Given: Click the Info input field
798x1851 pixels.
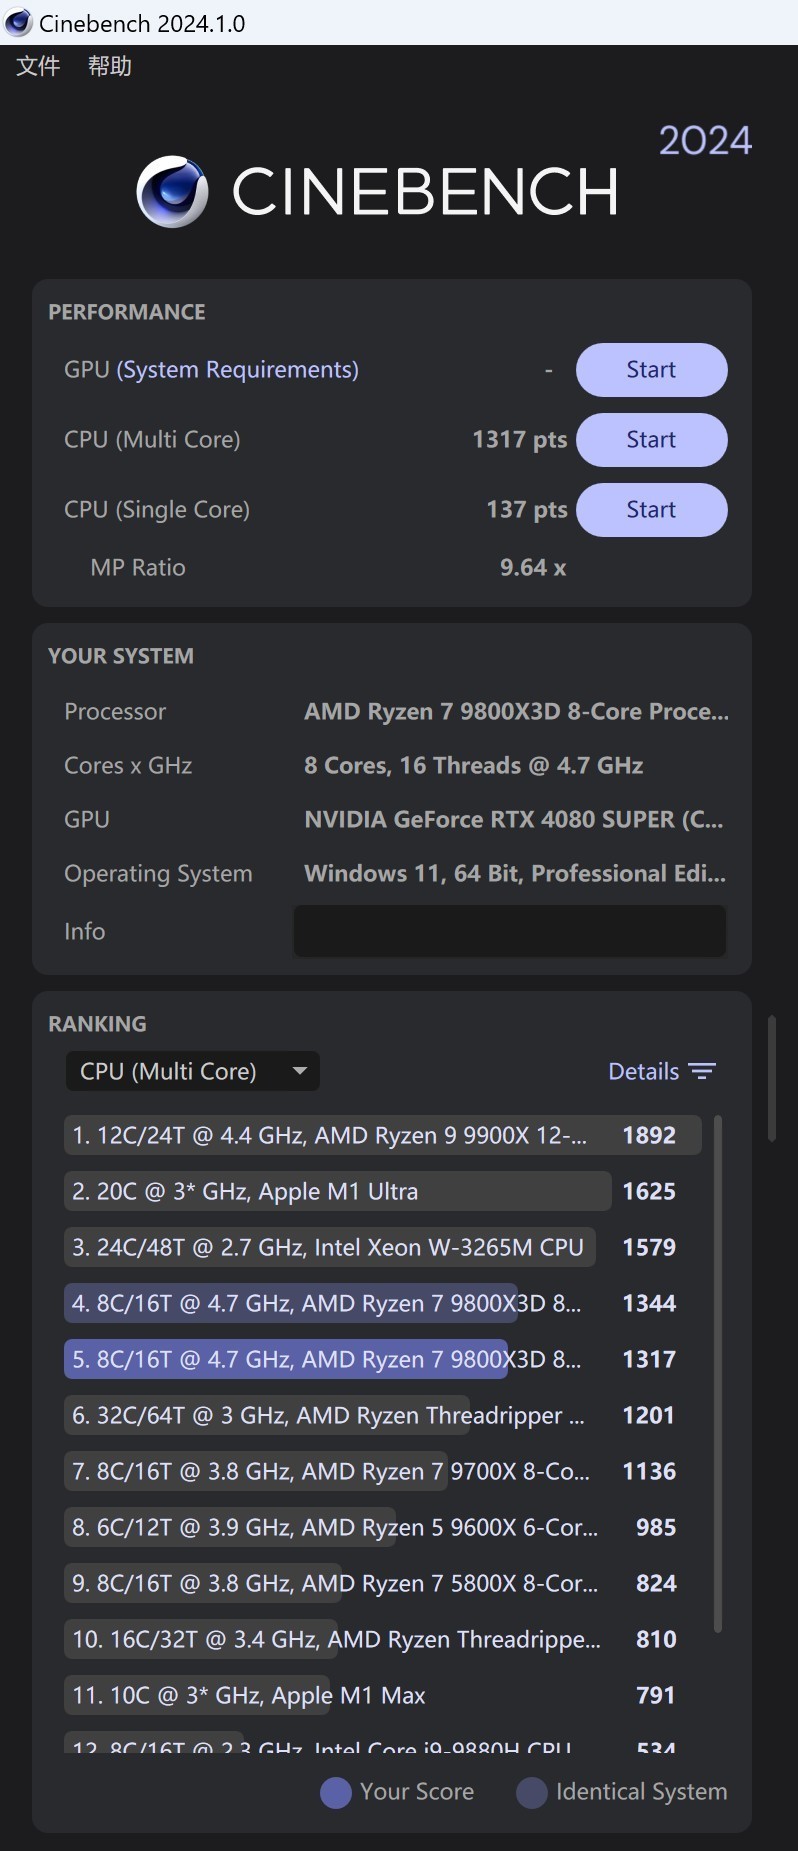Looking at the screenshot, I should pos(510,931).
